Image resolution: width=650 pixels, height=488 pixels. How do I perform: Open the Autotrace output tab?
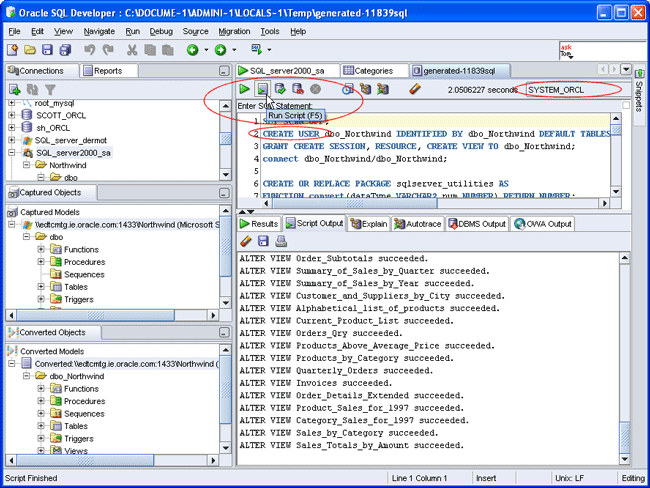(x=418, y=224)
